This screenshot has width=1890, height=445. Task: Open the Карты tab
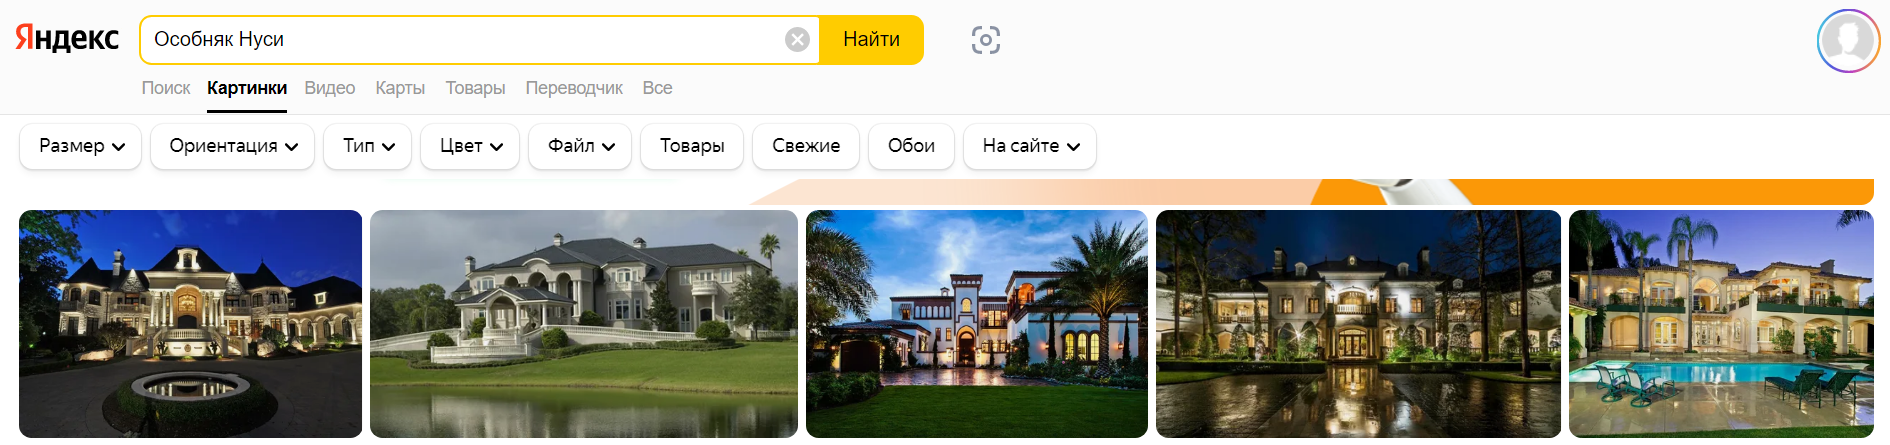click(400, 88)
